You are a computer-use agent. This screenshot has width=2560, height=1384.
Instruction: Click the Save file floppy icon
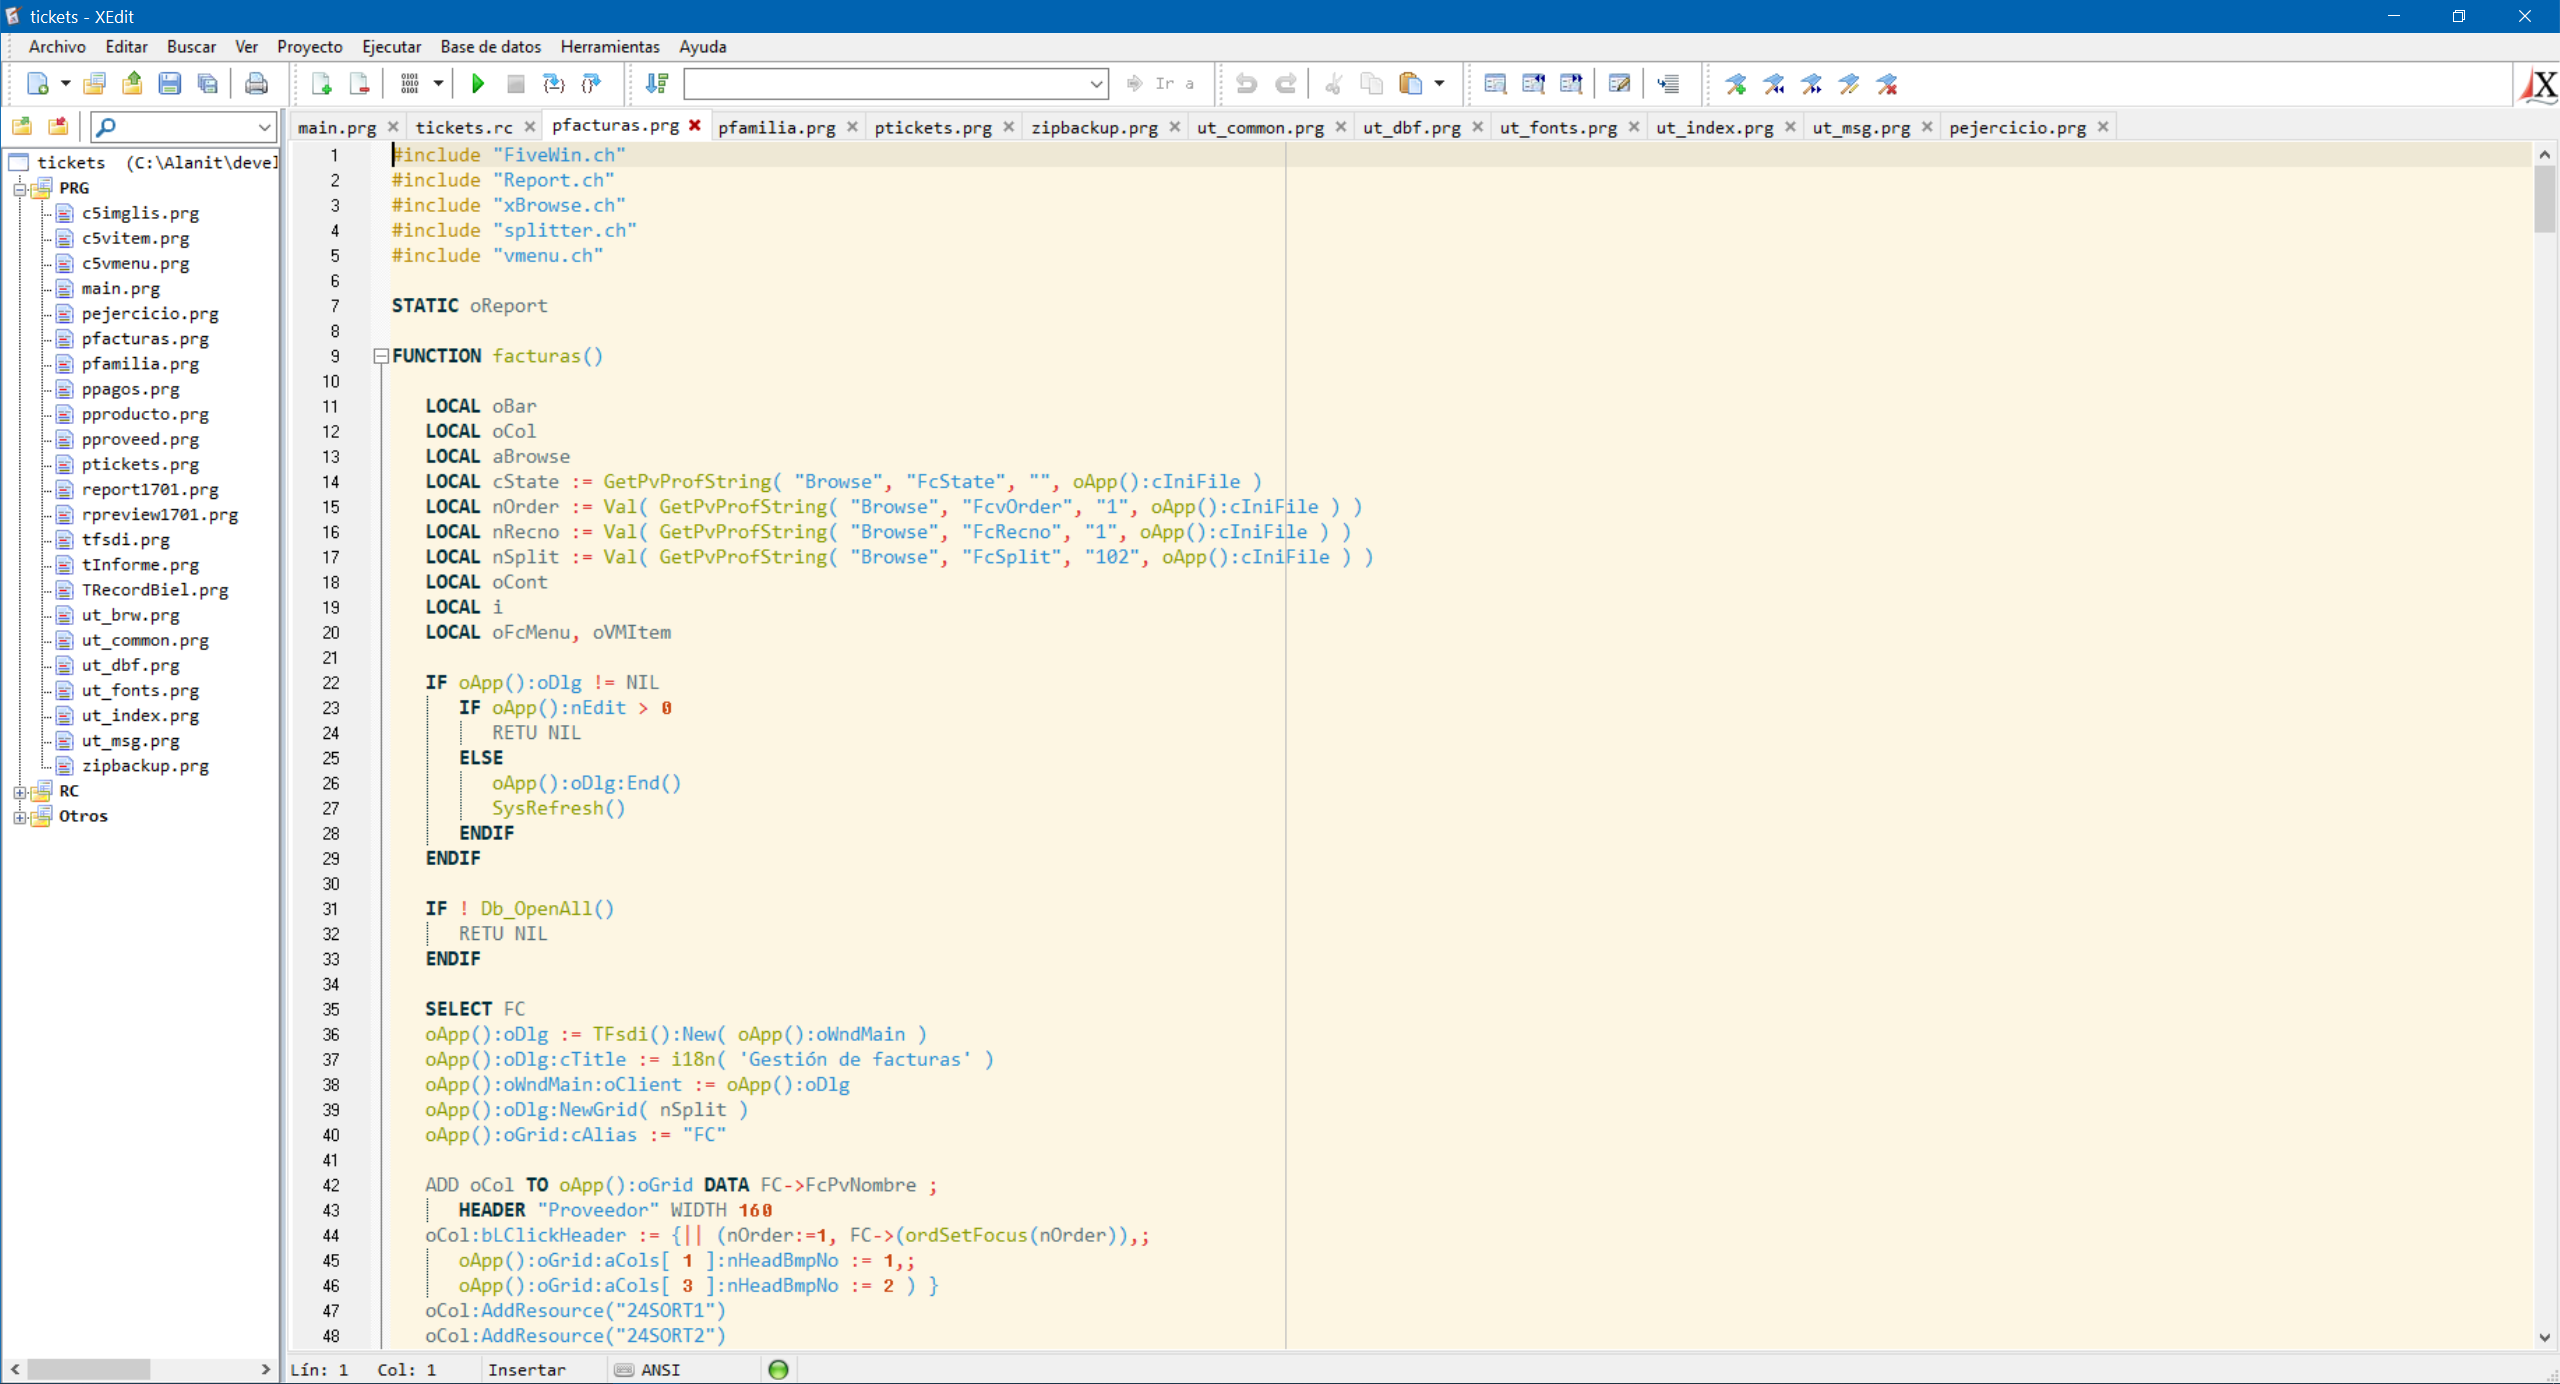click(170, 84)
